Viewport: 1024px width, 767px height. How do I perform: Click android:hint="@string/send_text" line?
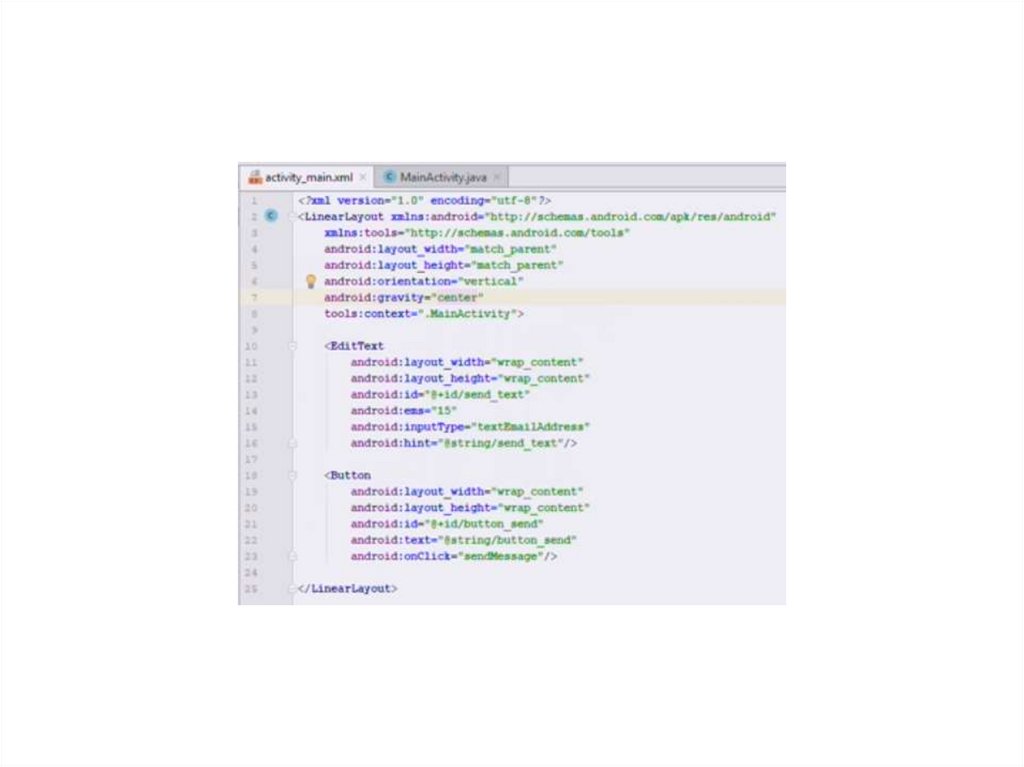click(464, 444)
